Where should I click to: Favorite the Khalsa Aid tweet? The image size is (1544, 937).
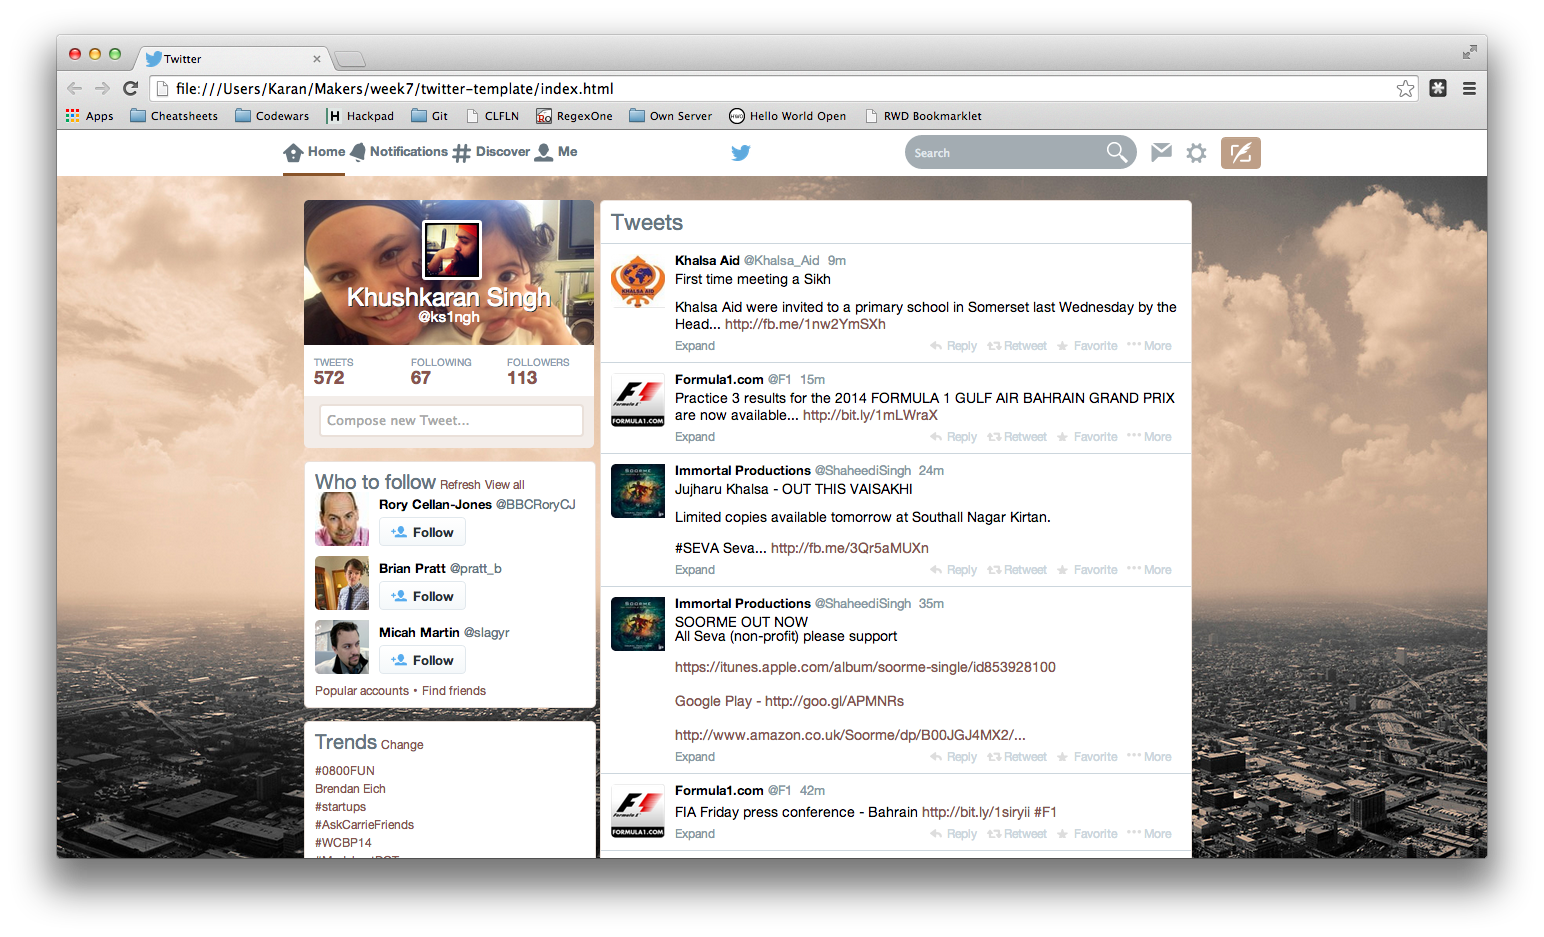[1087, 346]
